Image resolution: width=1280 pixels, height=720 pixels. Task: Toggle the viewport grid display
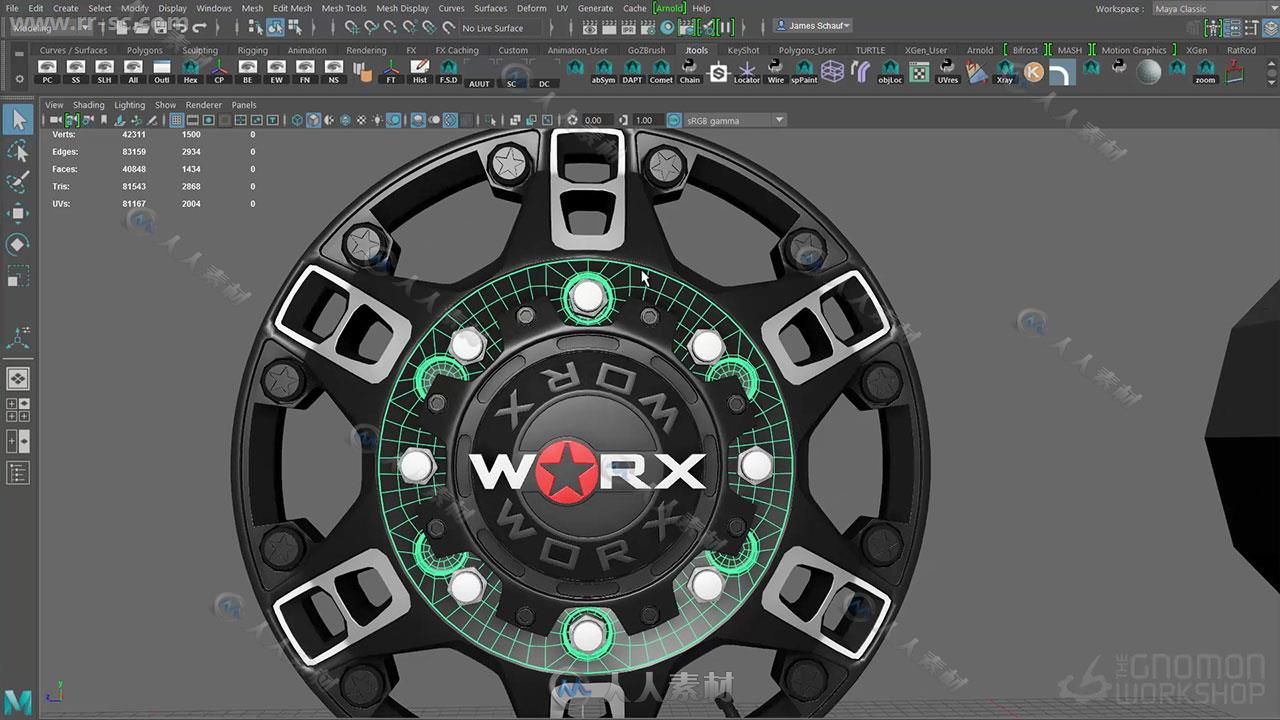point(176,120)
